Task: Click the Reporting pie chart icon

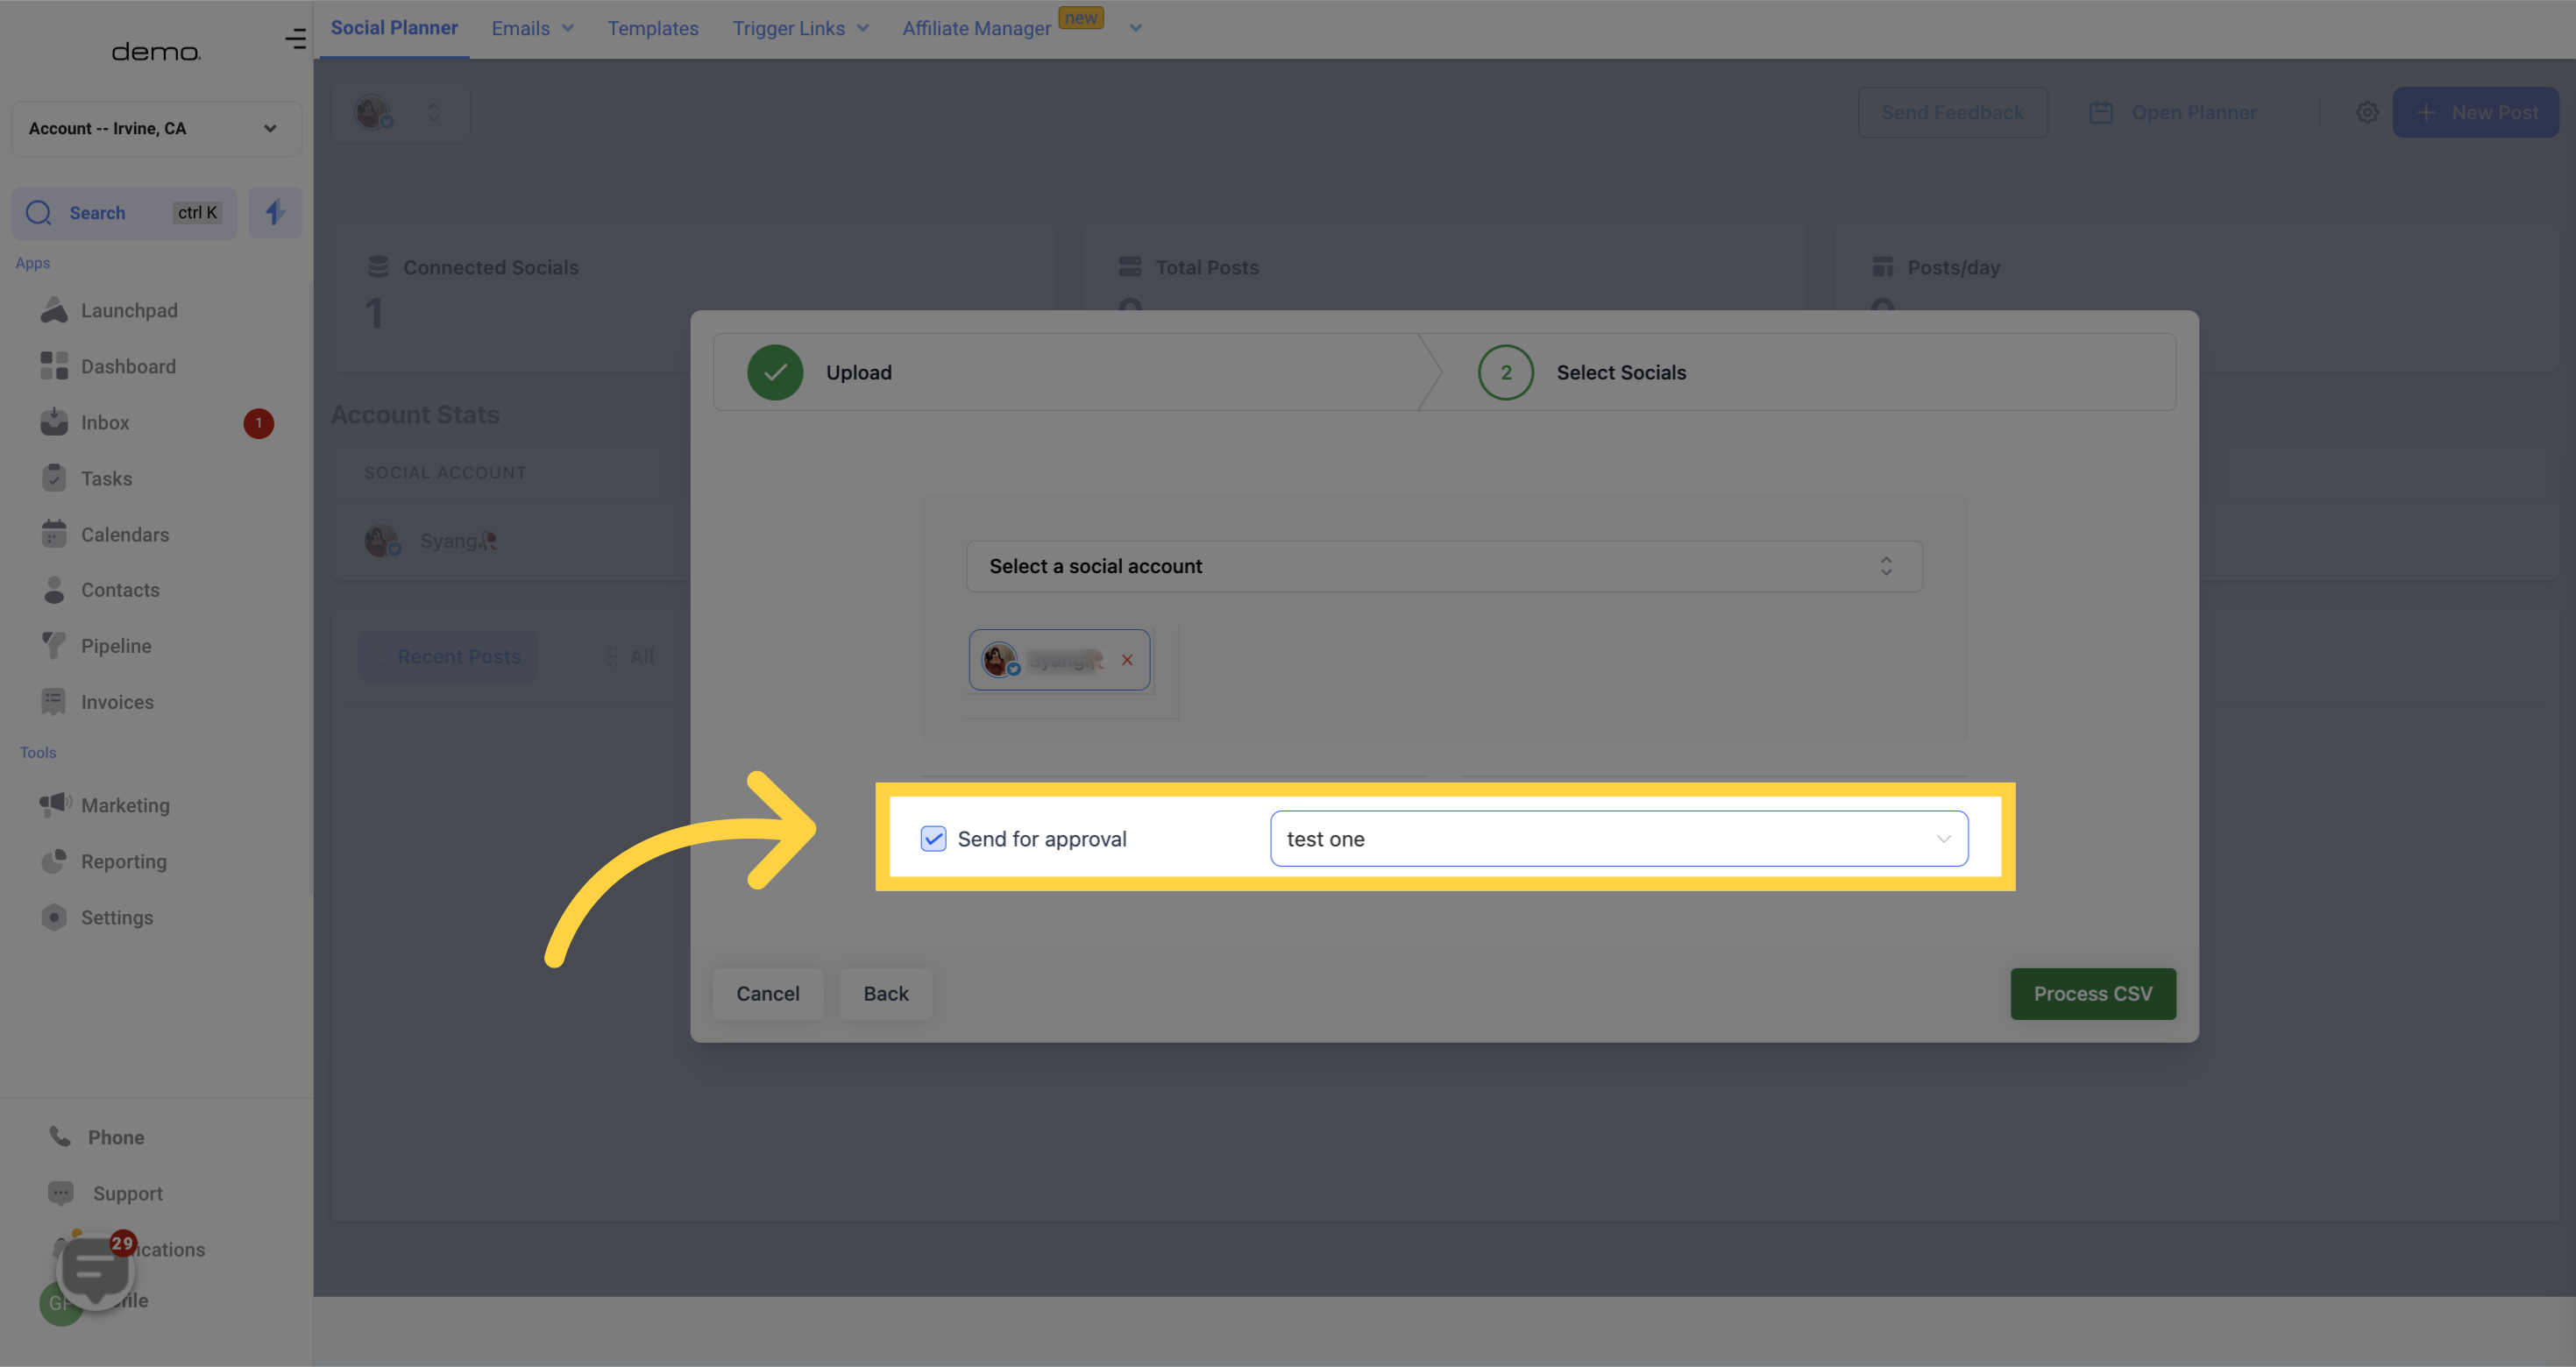Action: point(54,860)
